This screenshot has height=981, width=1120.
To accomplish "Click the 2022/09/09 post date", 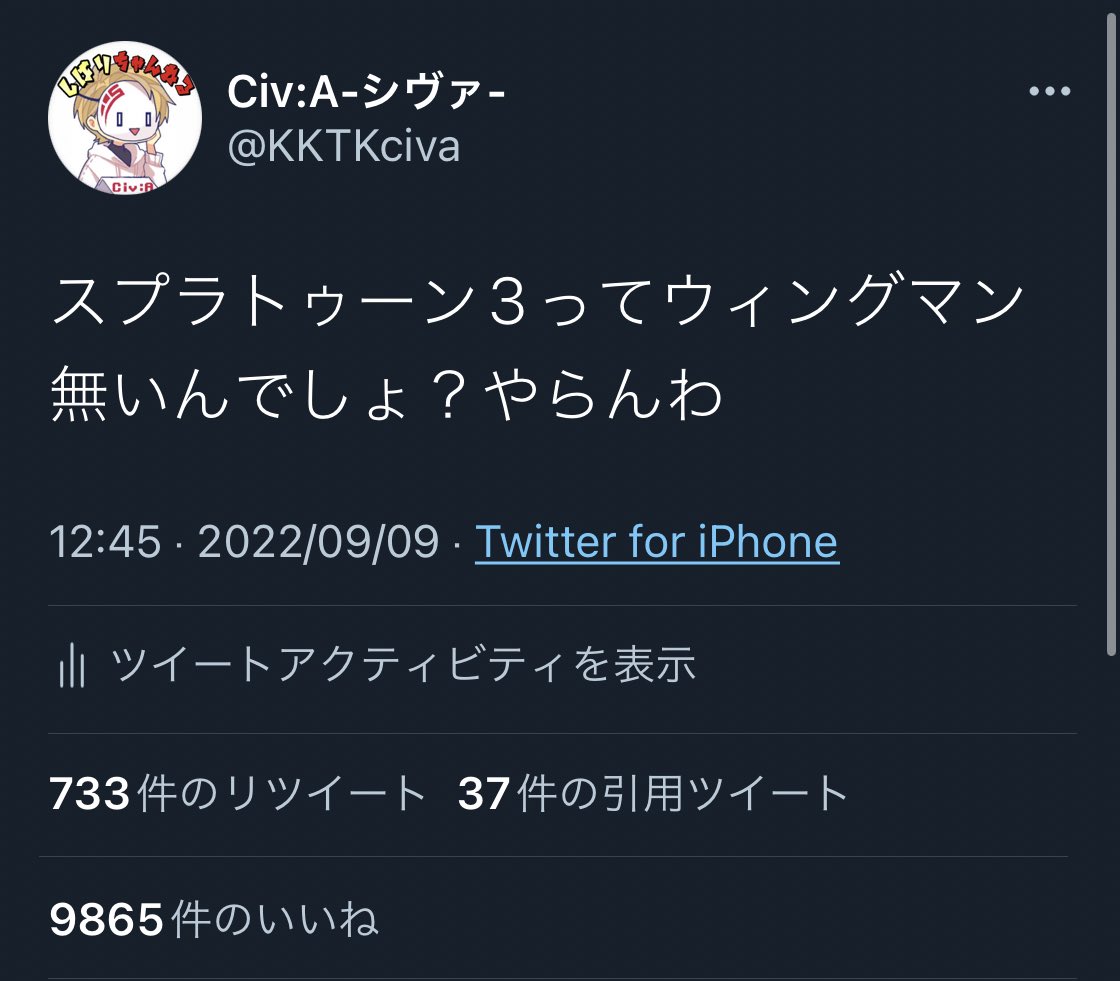I will 318,542.
